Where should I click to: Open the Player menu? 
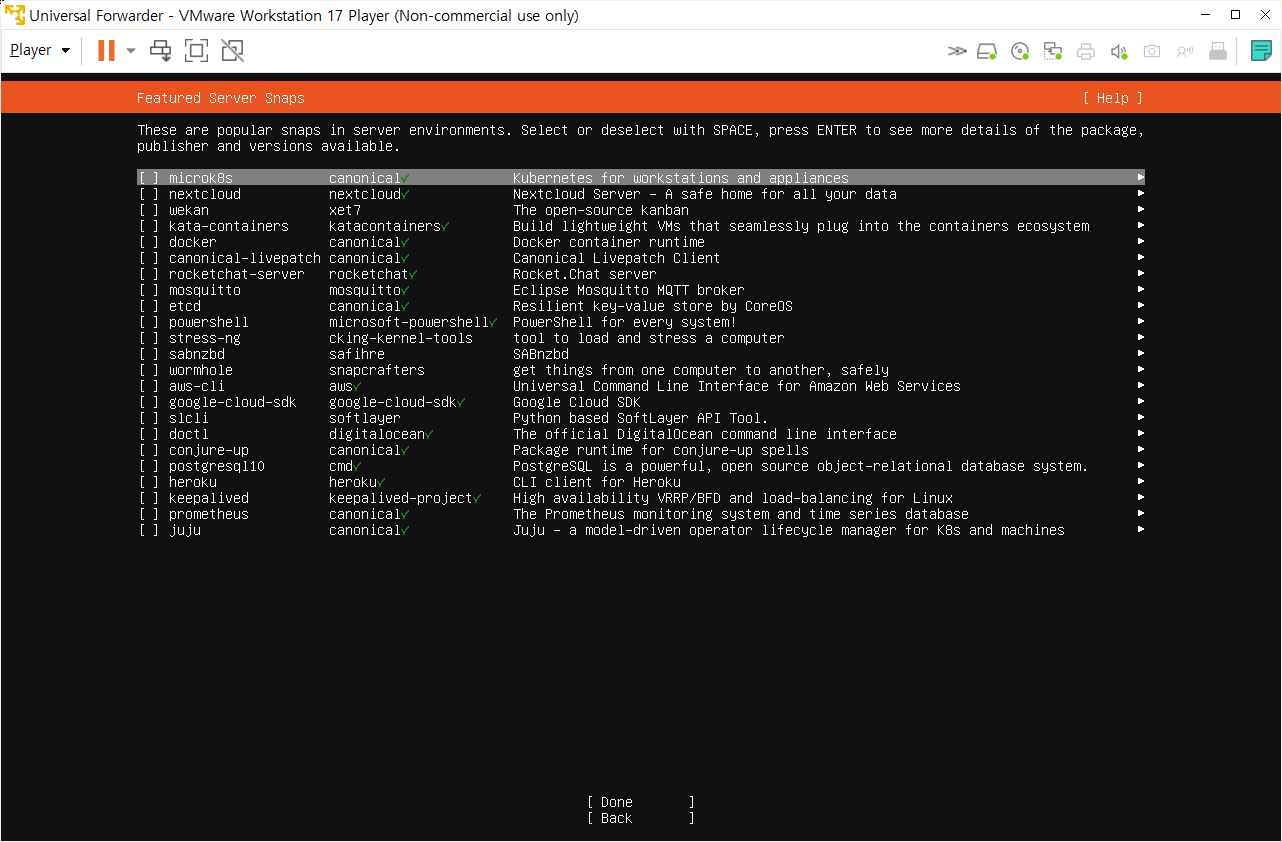click(x=40, y=50)
